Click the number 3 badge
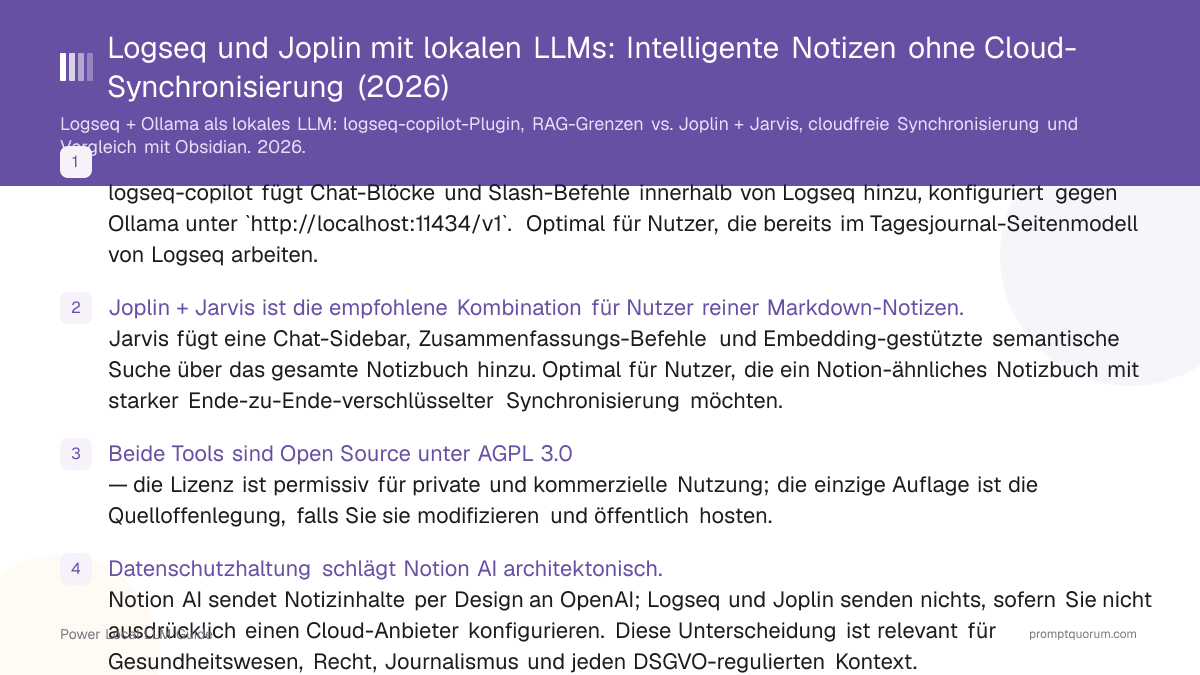The width and height of the screenshot is (1200, 675). coord(76,453)
